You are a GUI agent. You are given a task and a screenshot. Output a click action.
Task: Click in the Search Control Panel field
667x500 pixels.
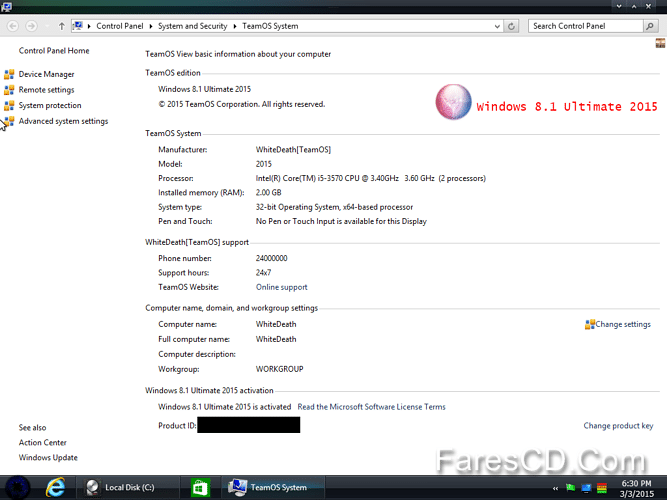[x=585, y=26]
